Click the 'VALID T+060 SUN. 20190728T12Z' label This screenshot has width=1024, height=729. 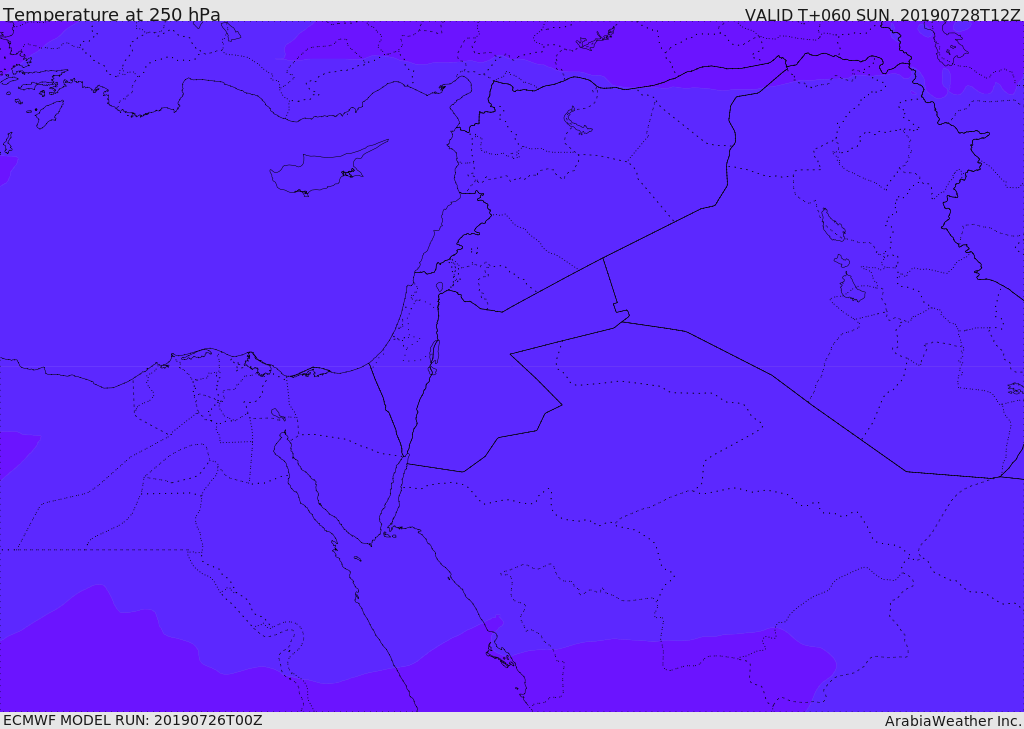pos(882,14)
